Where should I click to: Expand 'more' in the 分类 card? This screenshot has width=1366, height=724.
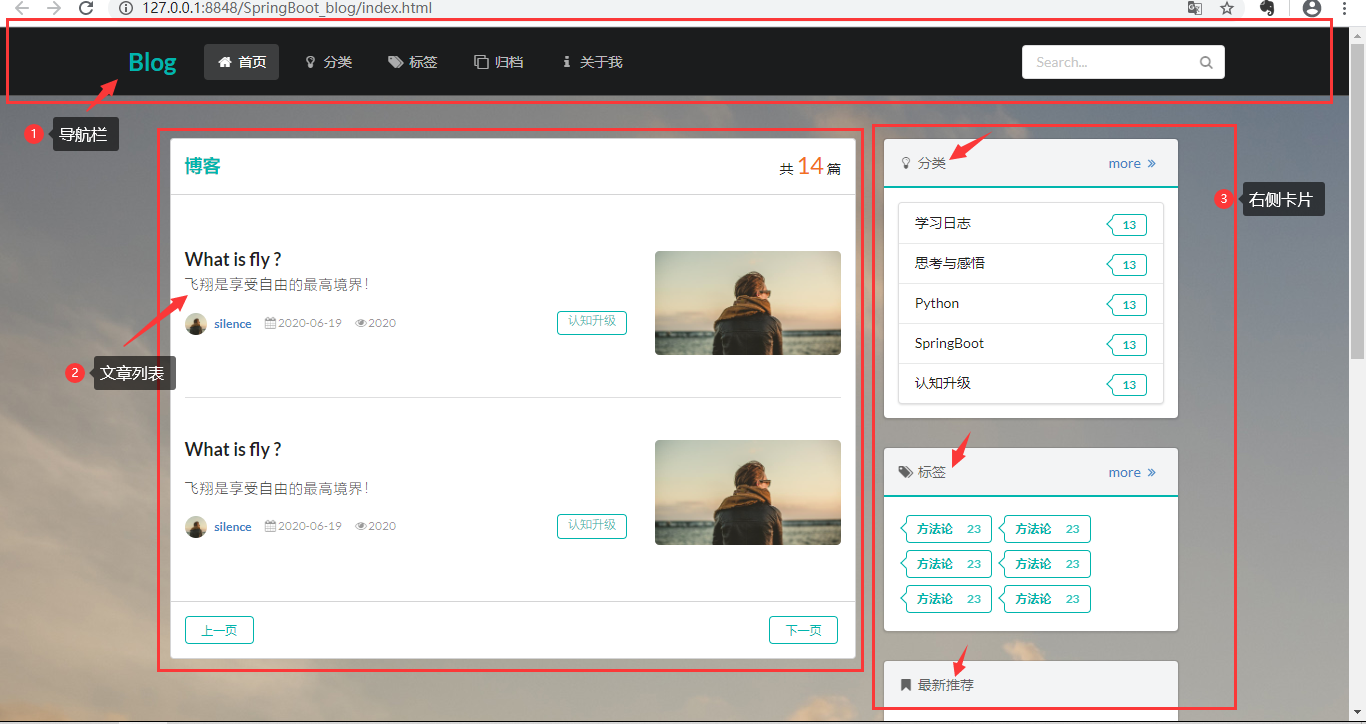[x=1132, y=163]
